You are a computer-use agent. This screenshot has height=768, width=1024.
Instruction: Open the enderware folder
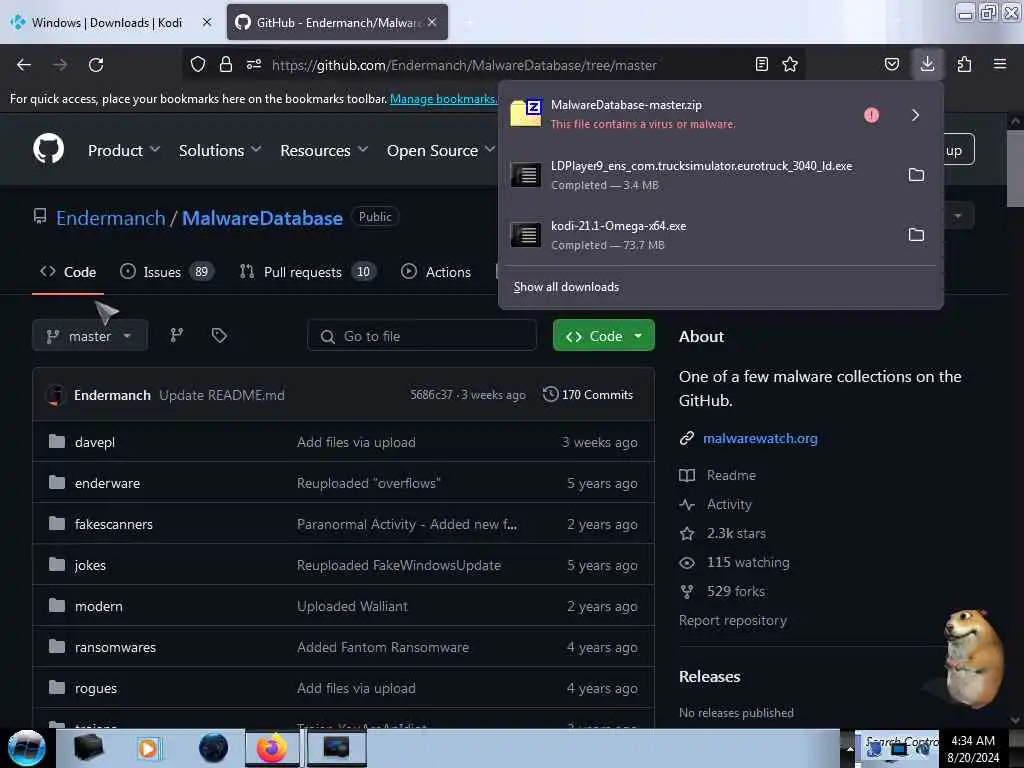(107, 483)
